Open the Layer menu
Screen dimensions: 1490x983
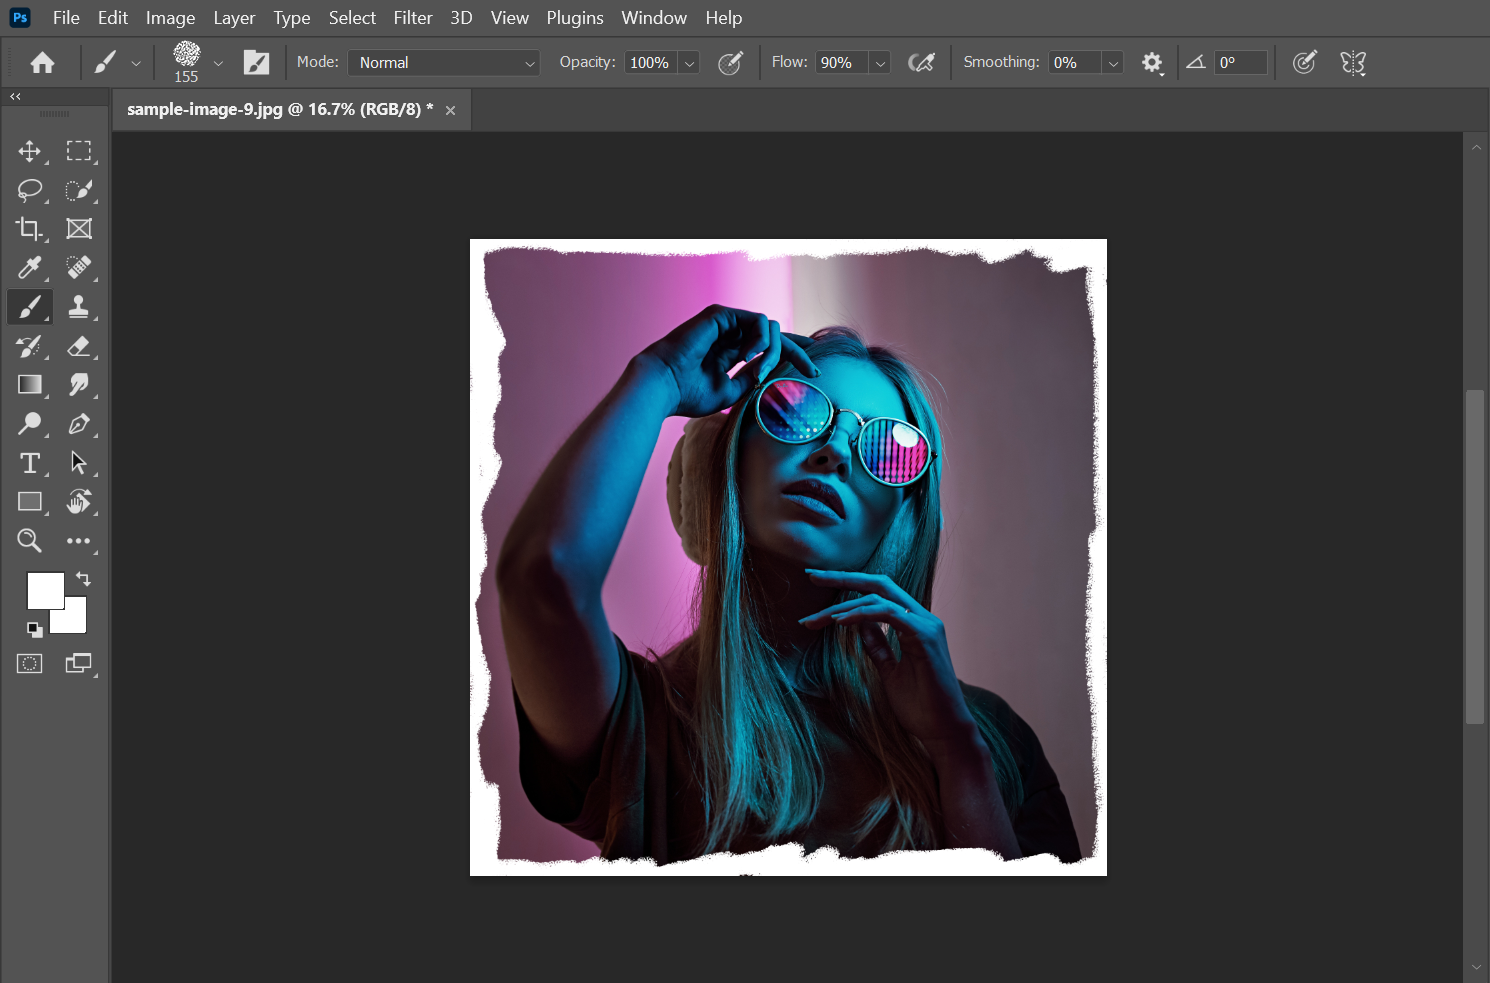click(x=234, y=18)
